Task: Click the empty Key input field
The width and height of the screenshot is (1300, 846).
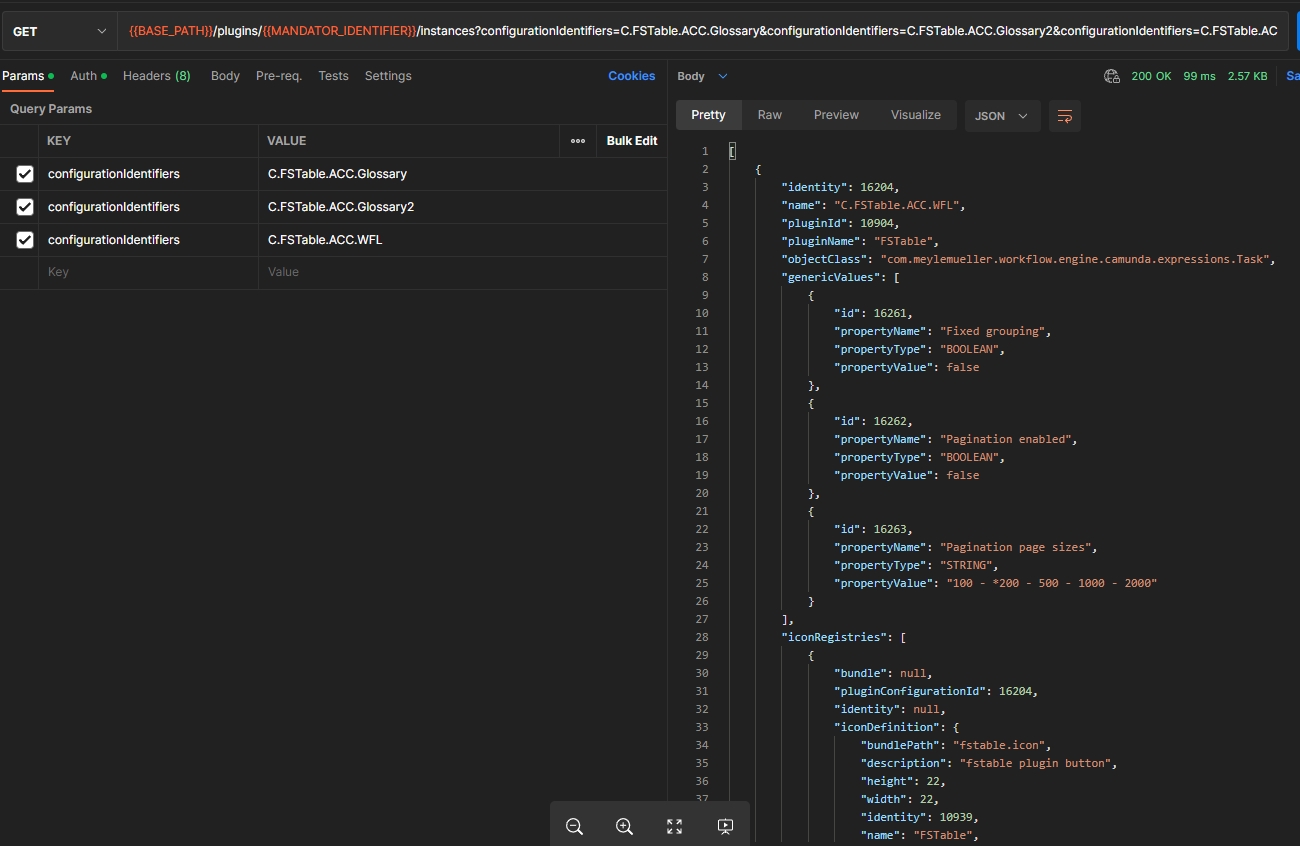Action: click(150, 272)
